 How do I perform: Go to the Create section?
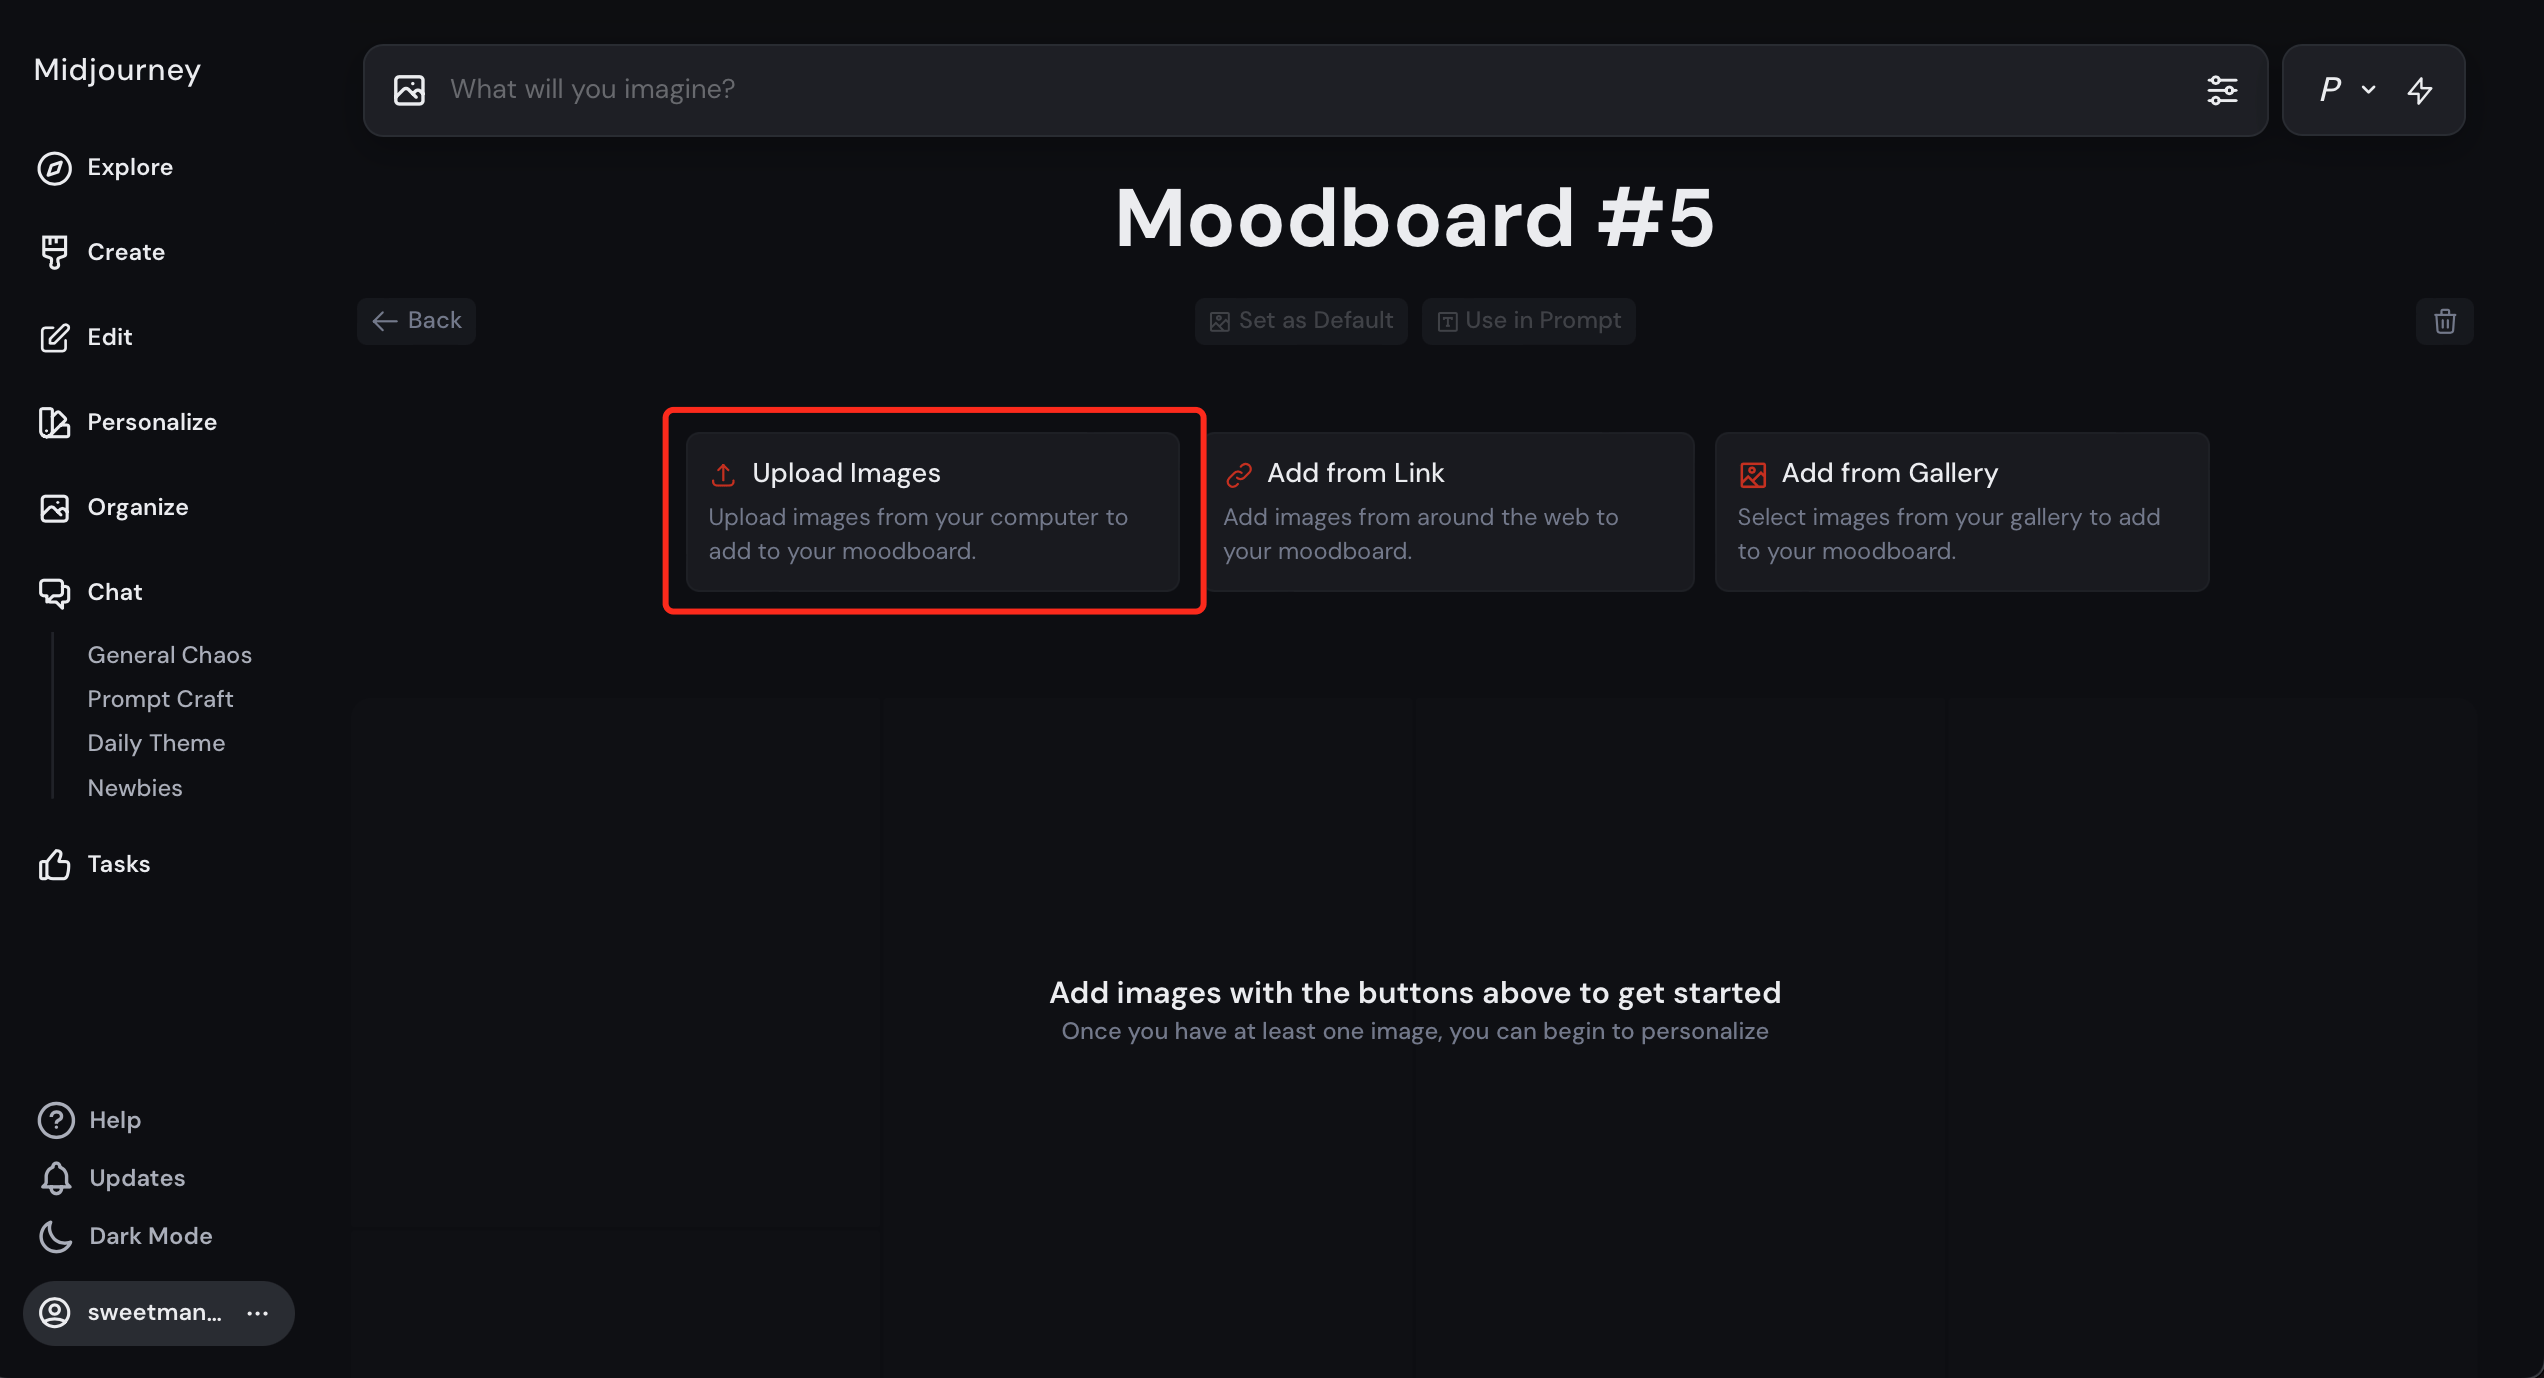101,252
